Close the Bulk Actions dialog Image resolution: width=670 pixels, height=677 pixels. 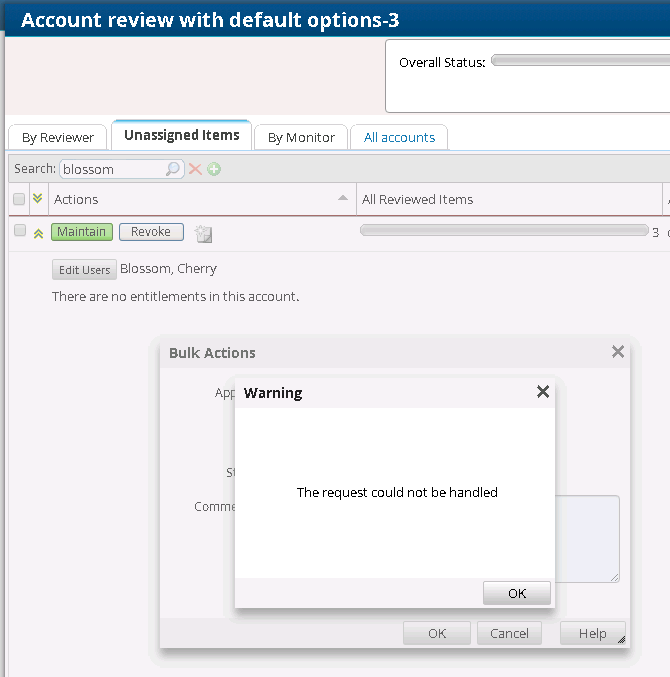tap(618, 352)
